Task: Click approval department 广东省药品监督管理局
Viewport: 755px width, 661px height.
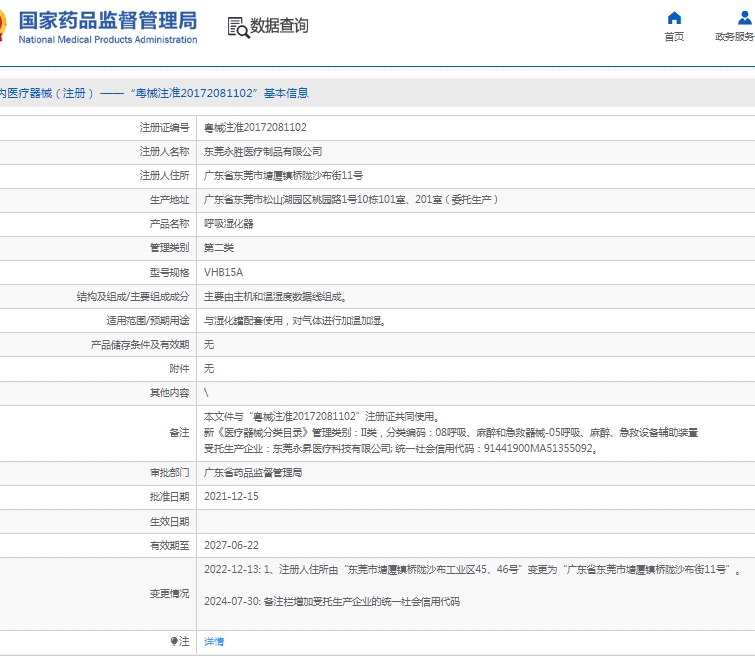Action: coord(253,473)
